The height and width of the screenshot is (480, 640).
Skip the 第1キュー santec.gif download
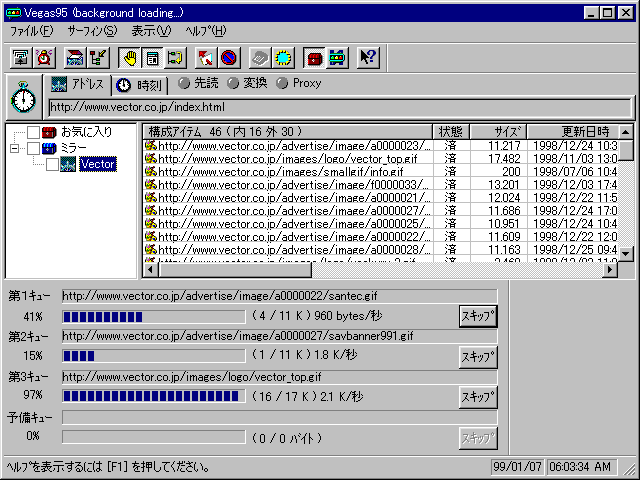[x=478, y=316]
